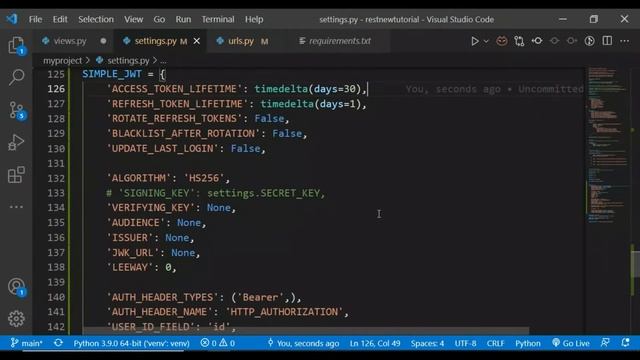Screen dimensions: 640x360
Task: Click the code minimap overview
Action: pyautogui.click(x=607, y=145)
